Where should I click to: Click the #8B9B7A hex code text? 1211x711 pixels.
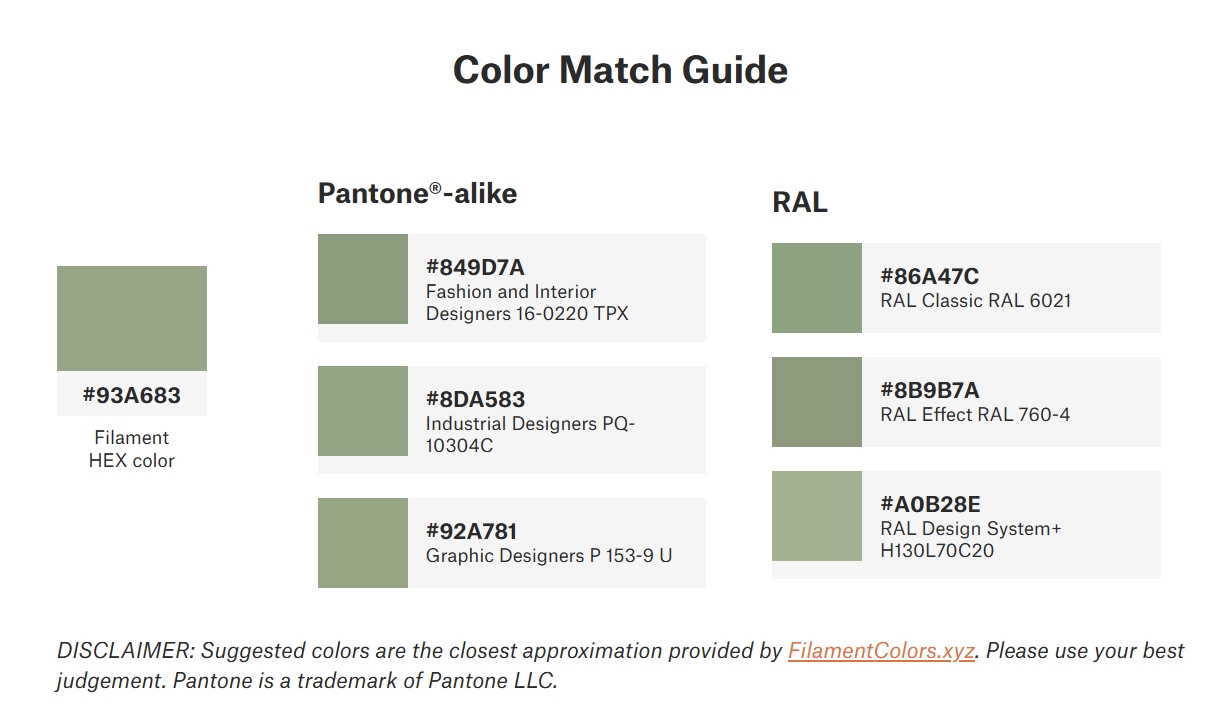pos(929,390)
